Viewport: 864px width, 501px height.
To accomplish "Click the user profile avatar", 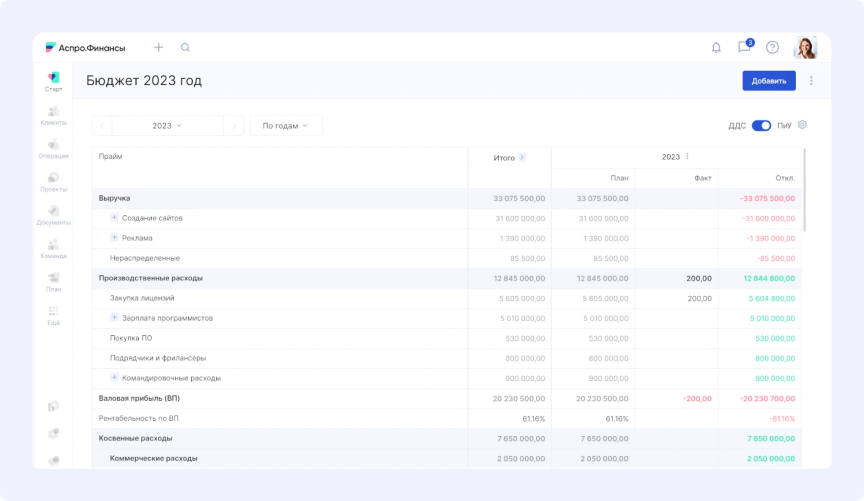I will tap(805, 47).
